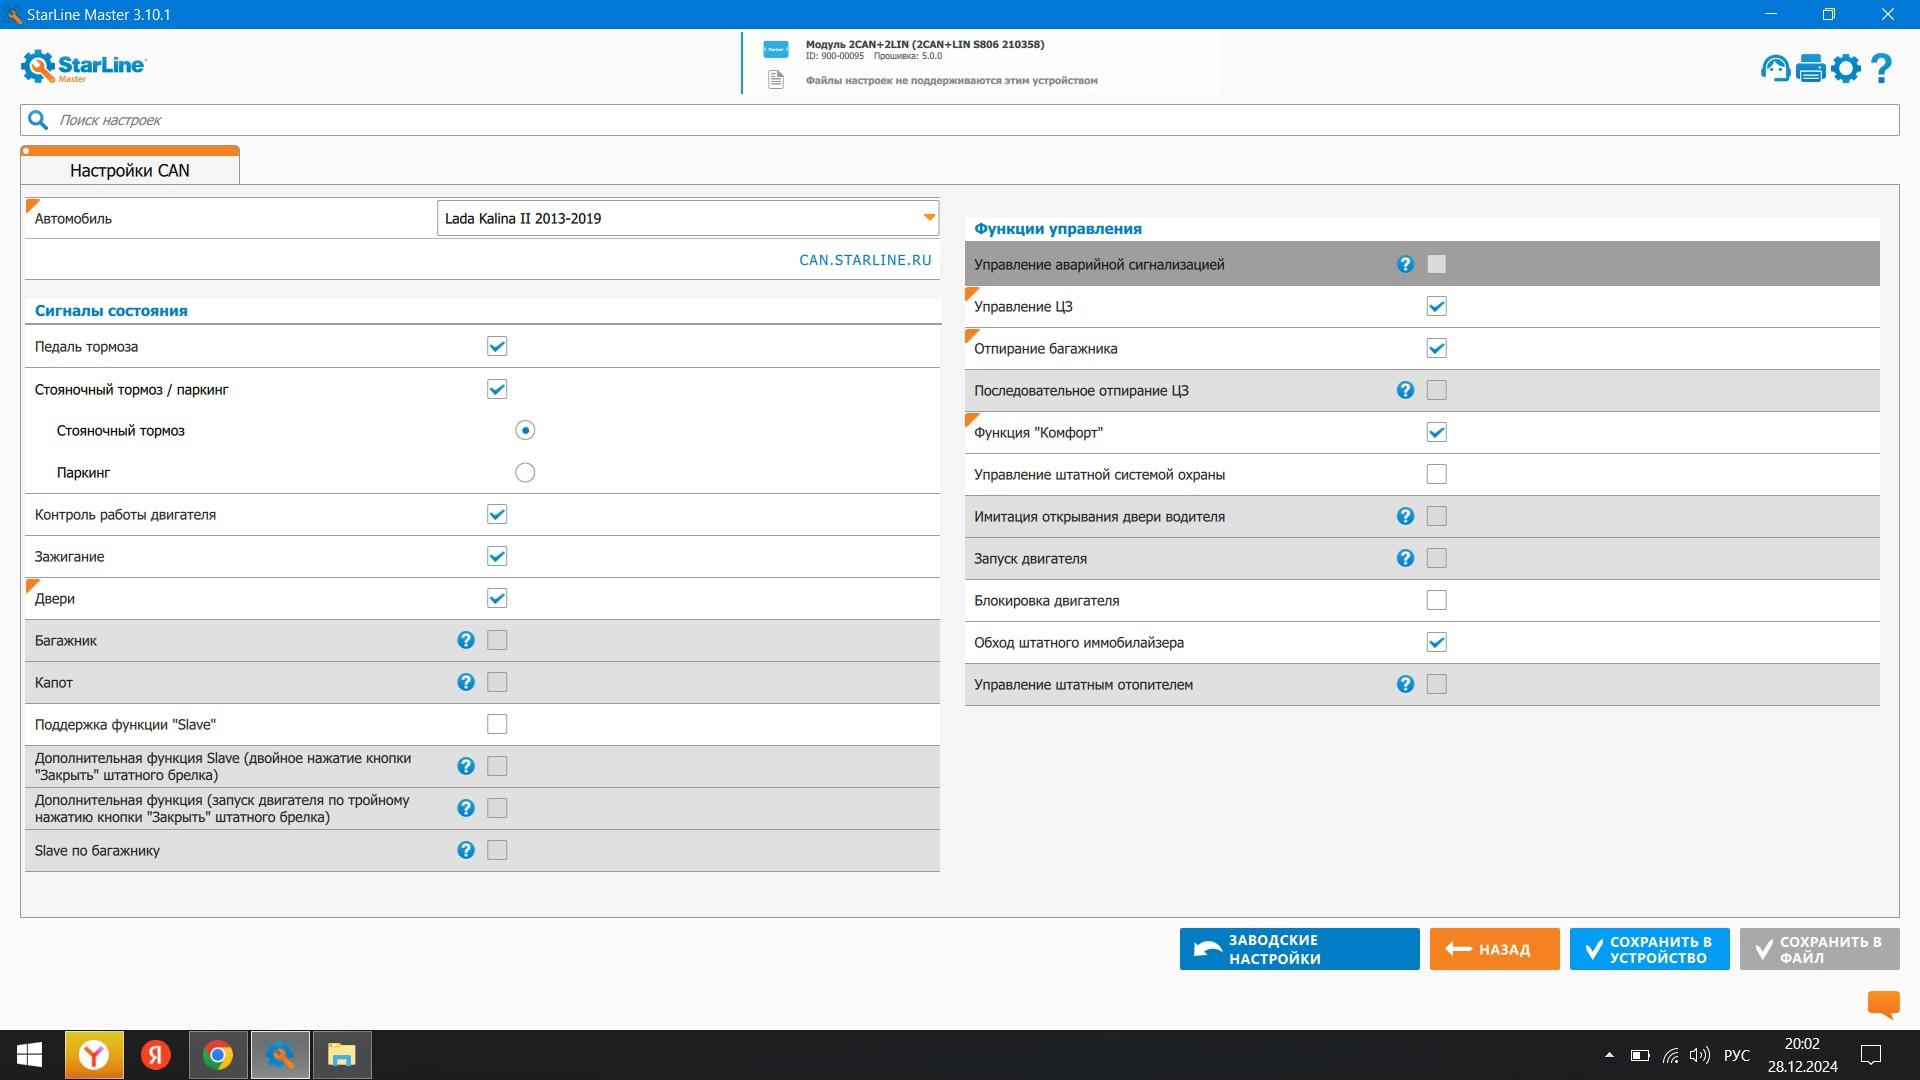
Task: Uncheck Отпирание багажника checkbox
Action: pos(1436,348)
